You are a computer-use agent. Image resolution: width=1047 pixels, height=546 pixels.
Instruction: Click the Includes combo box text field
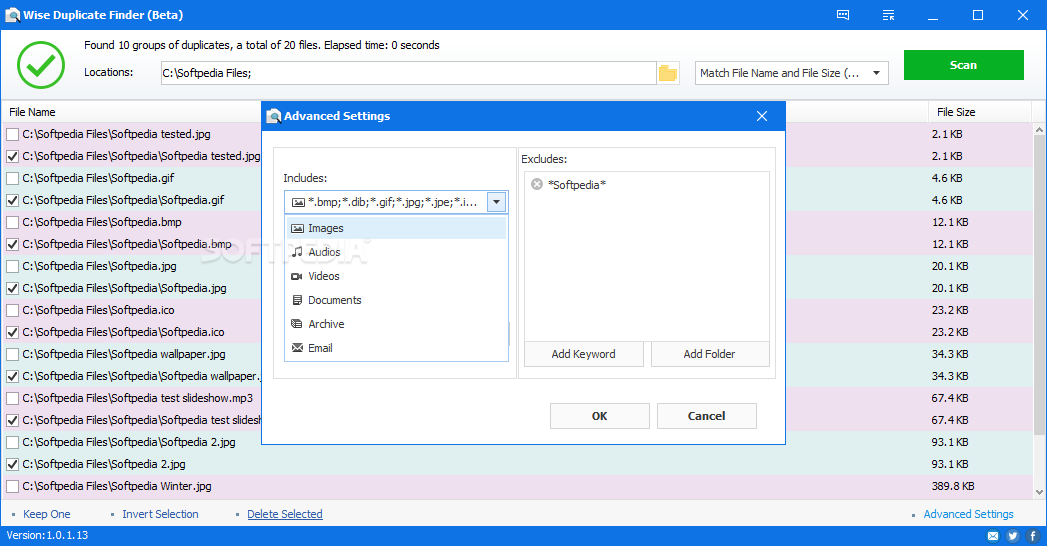pos(386,202)
